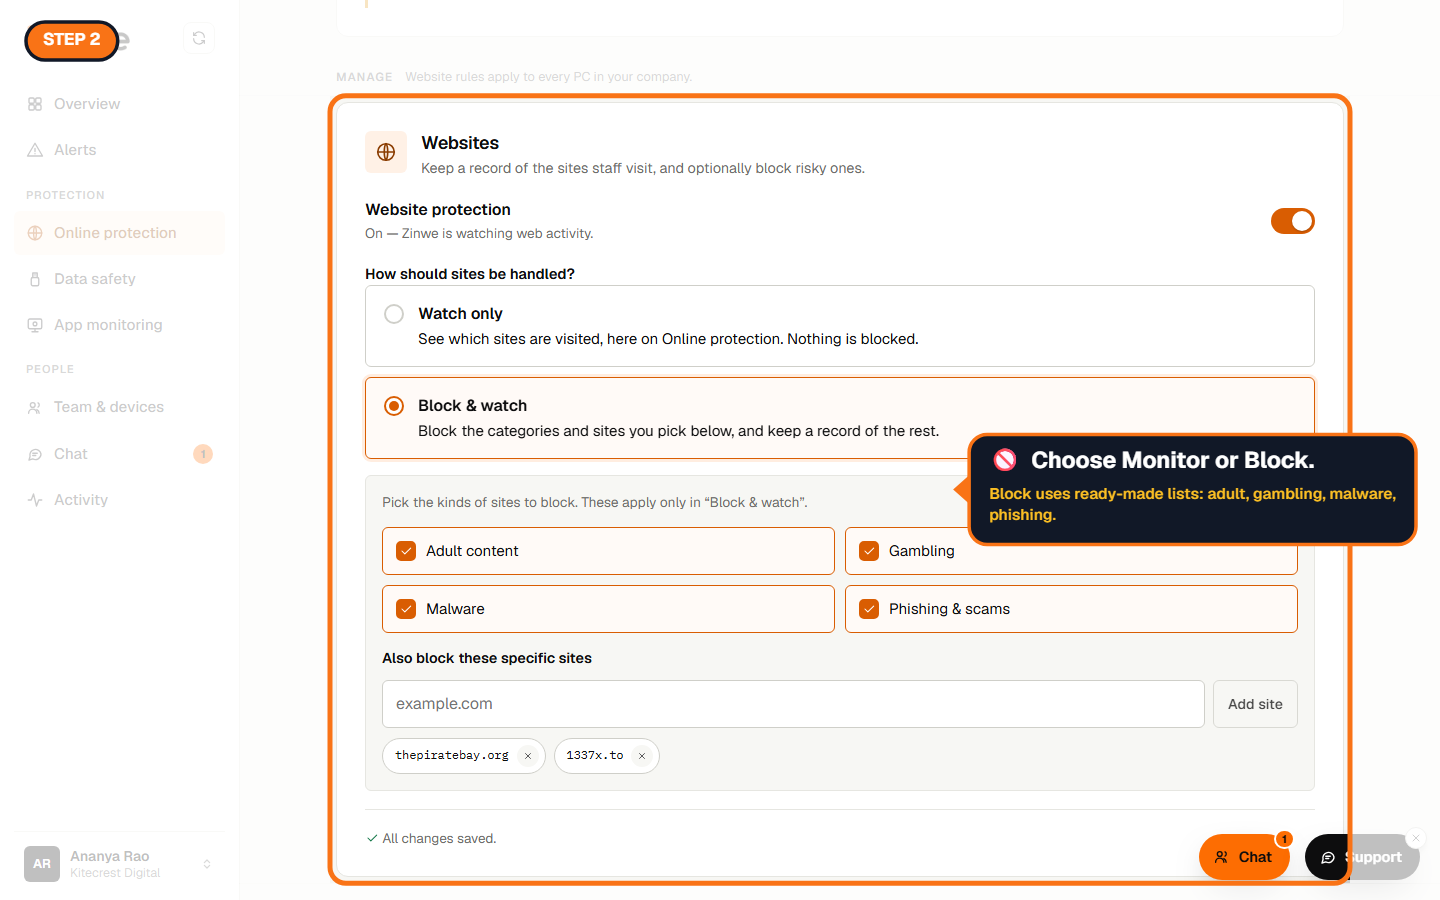Click the "Kitecrest Digital" company name

(x=115, y=873)
